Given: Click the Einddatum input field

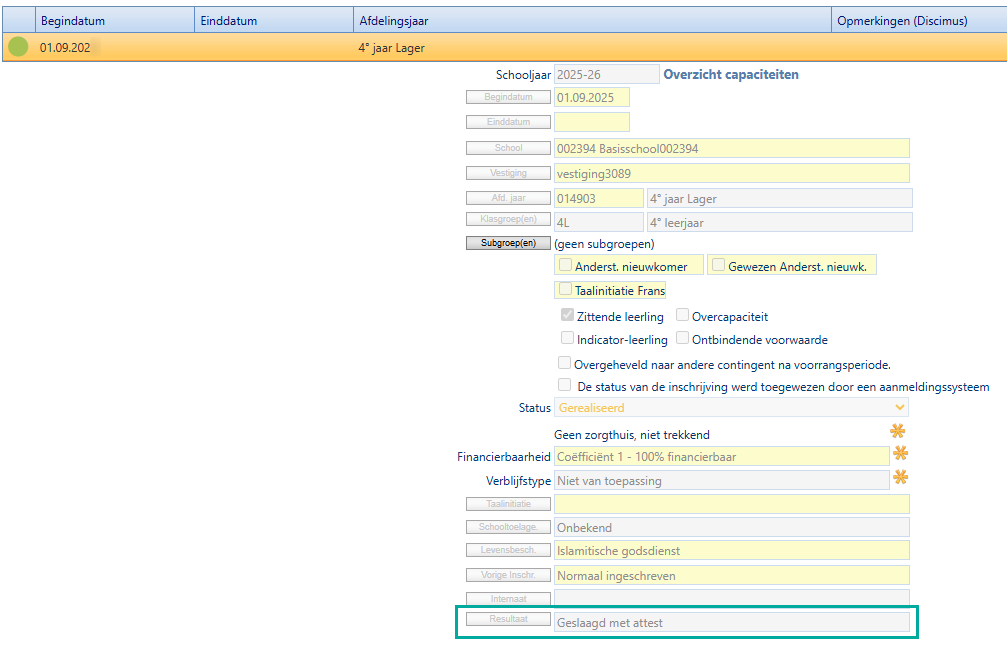Looking at the screenshot, I should coord(591,122).
